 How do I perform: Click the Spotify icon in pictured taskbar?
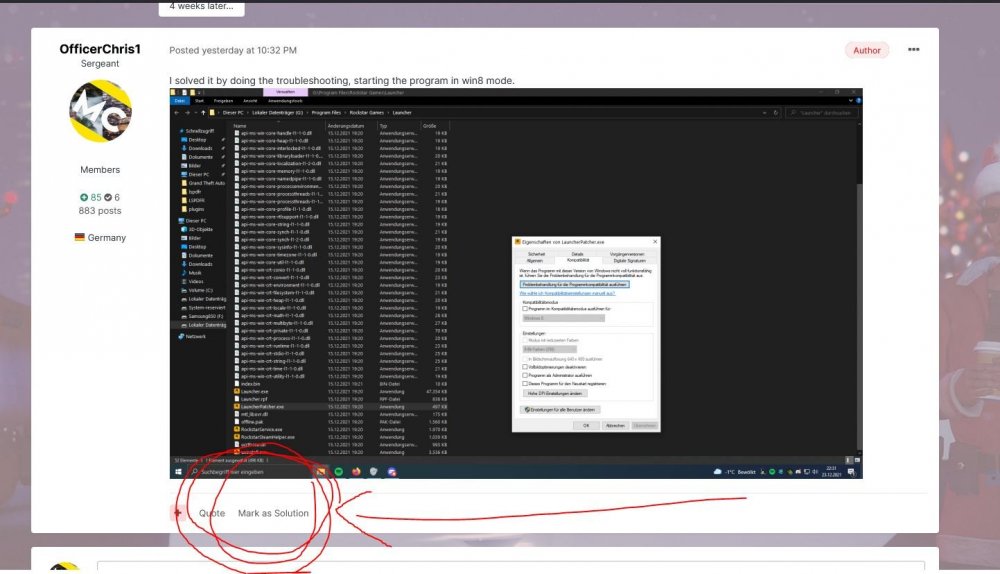(339, 472)
